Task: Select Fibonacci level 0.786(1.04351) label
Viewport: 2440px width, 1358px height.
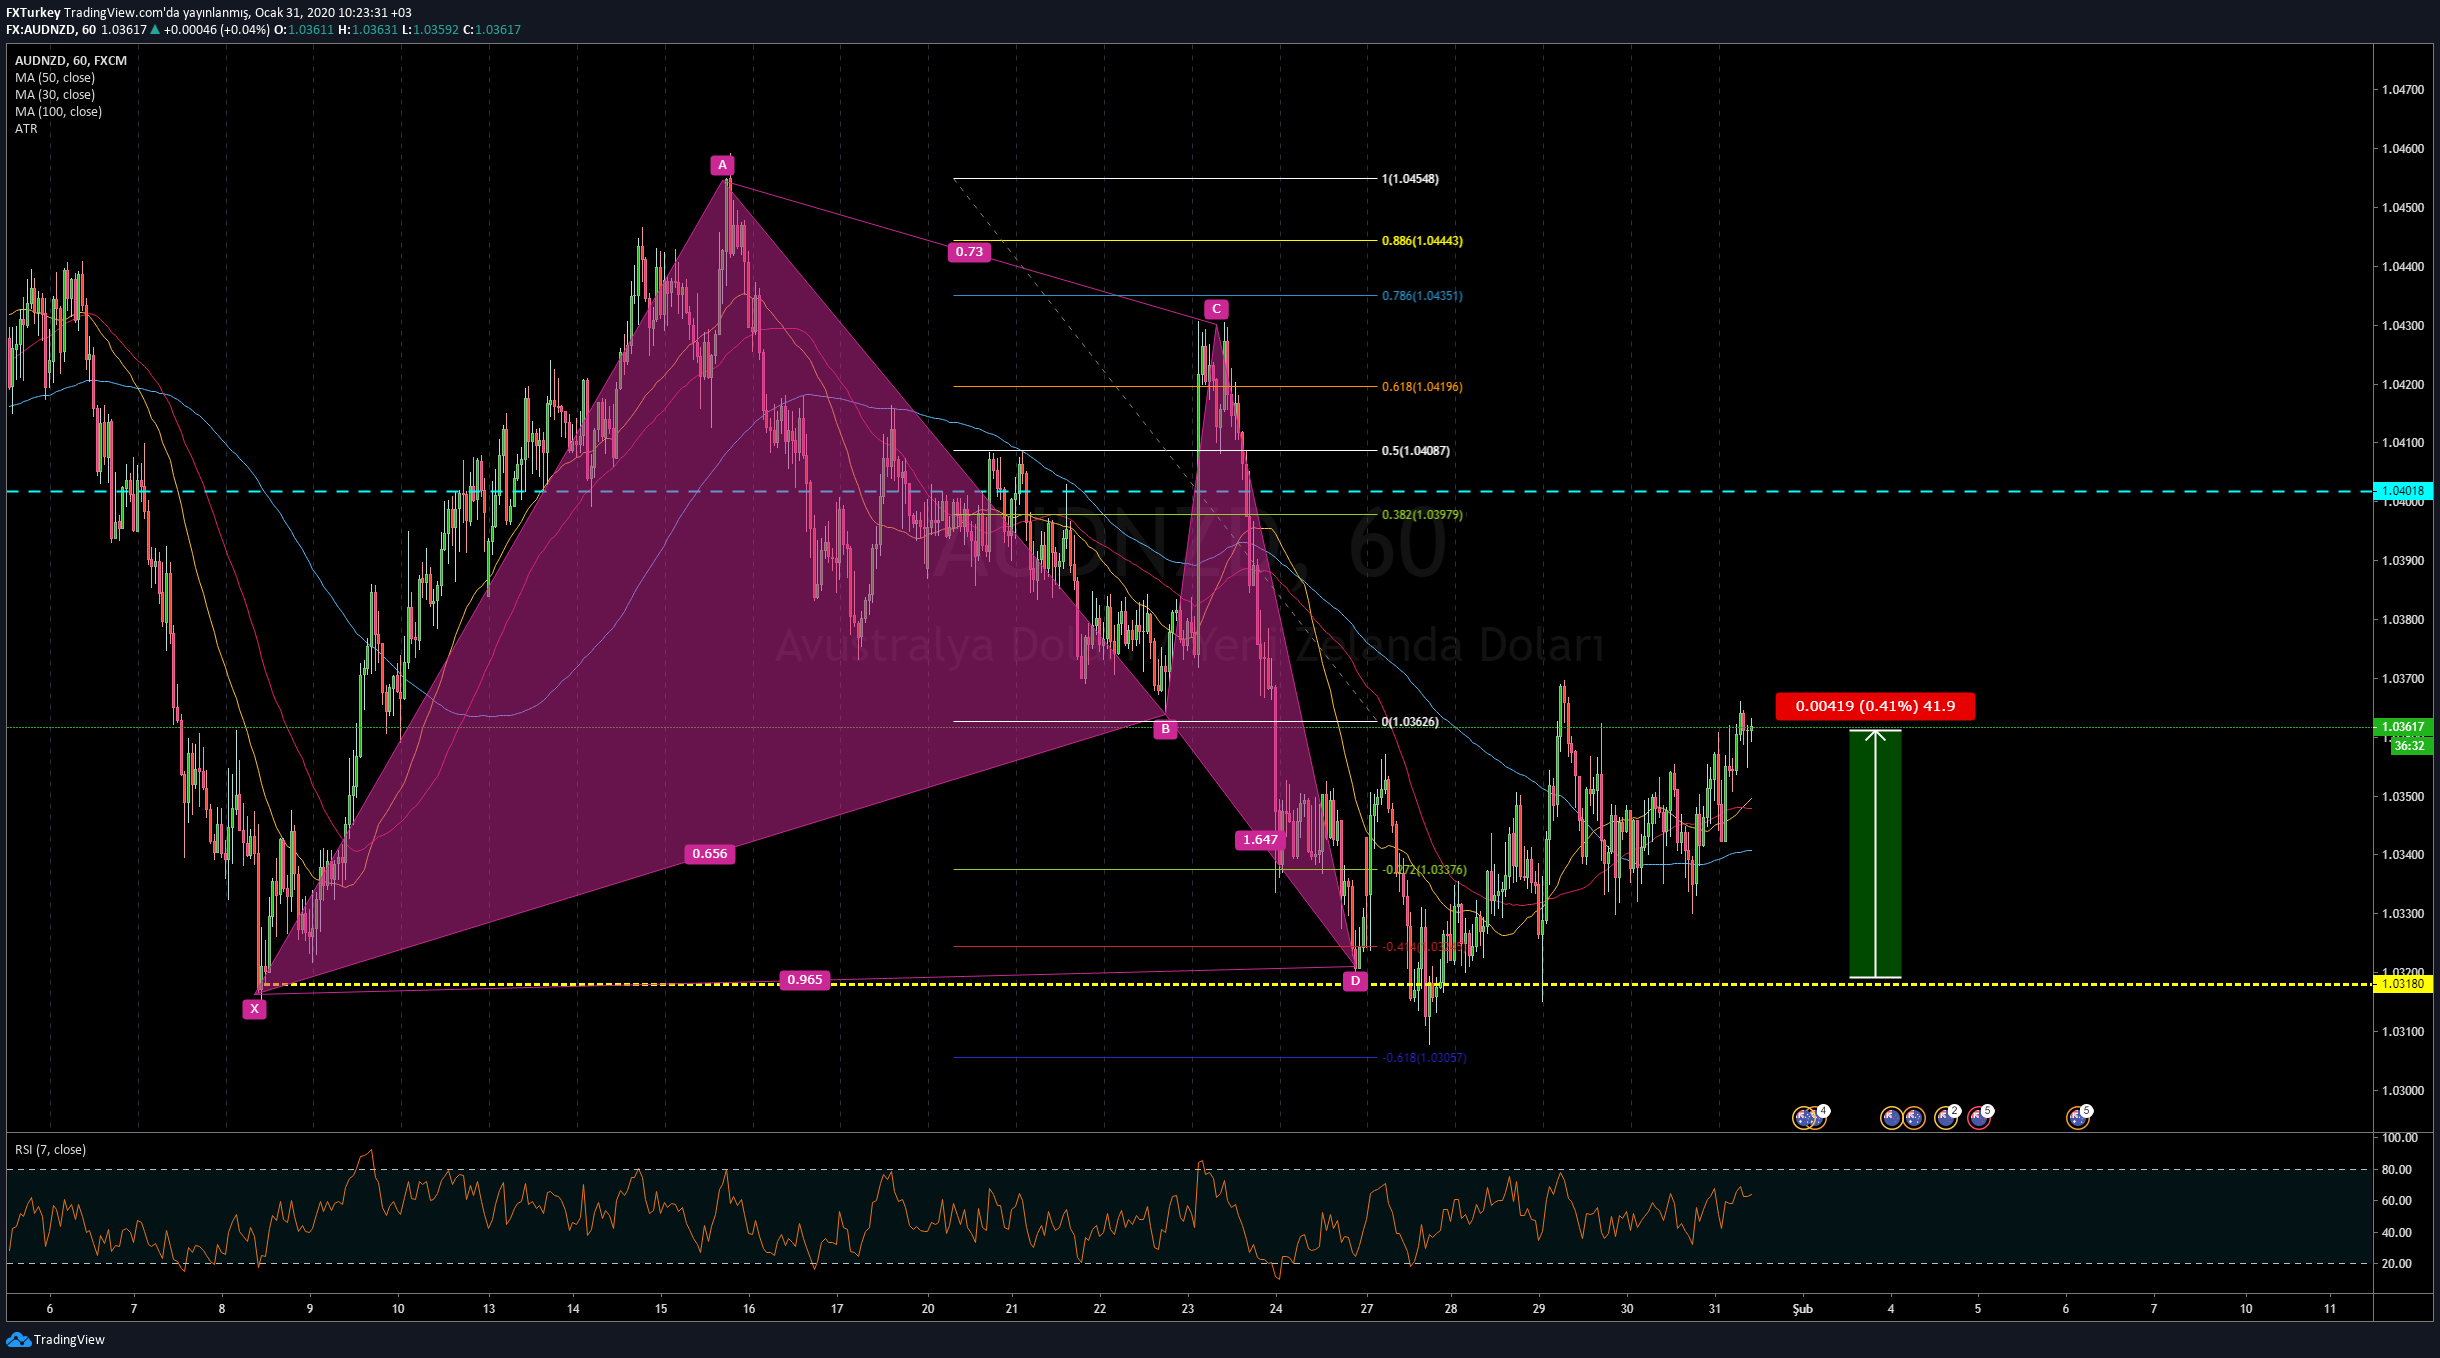Action: [1422, 296]
